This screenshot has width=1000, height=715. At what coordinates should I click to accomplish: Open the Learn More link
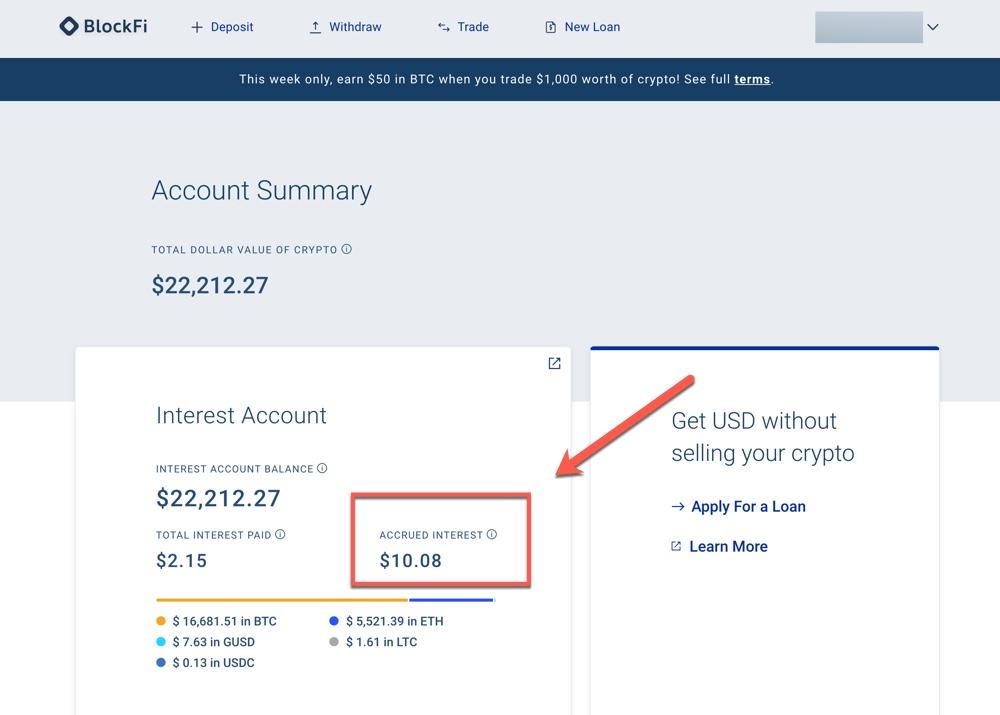coord(728,547)
